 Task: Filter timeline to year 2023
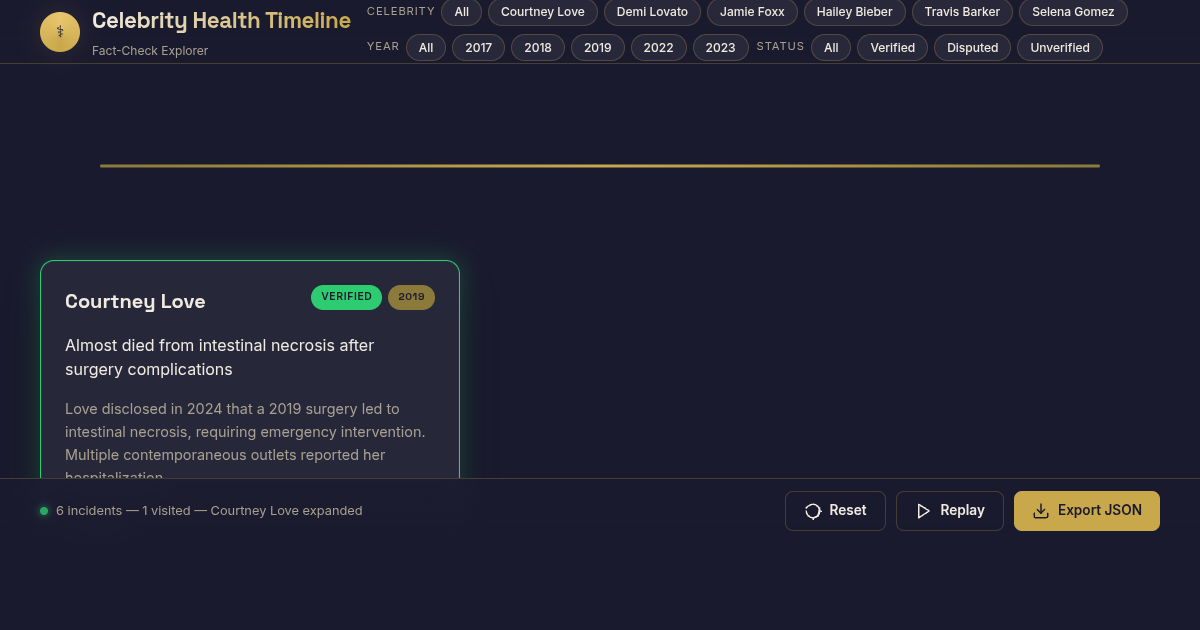pos(720,47)
